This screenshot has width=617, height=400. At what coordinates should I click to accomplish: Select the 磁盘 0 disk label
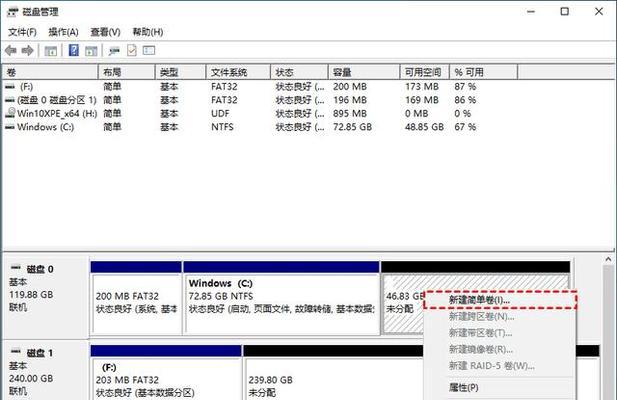(40, 269)
